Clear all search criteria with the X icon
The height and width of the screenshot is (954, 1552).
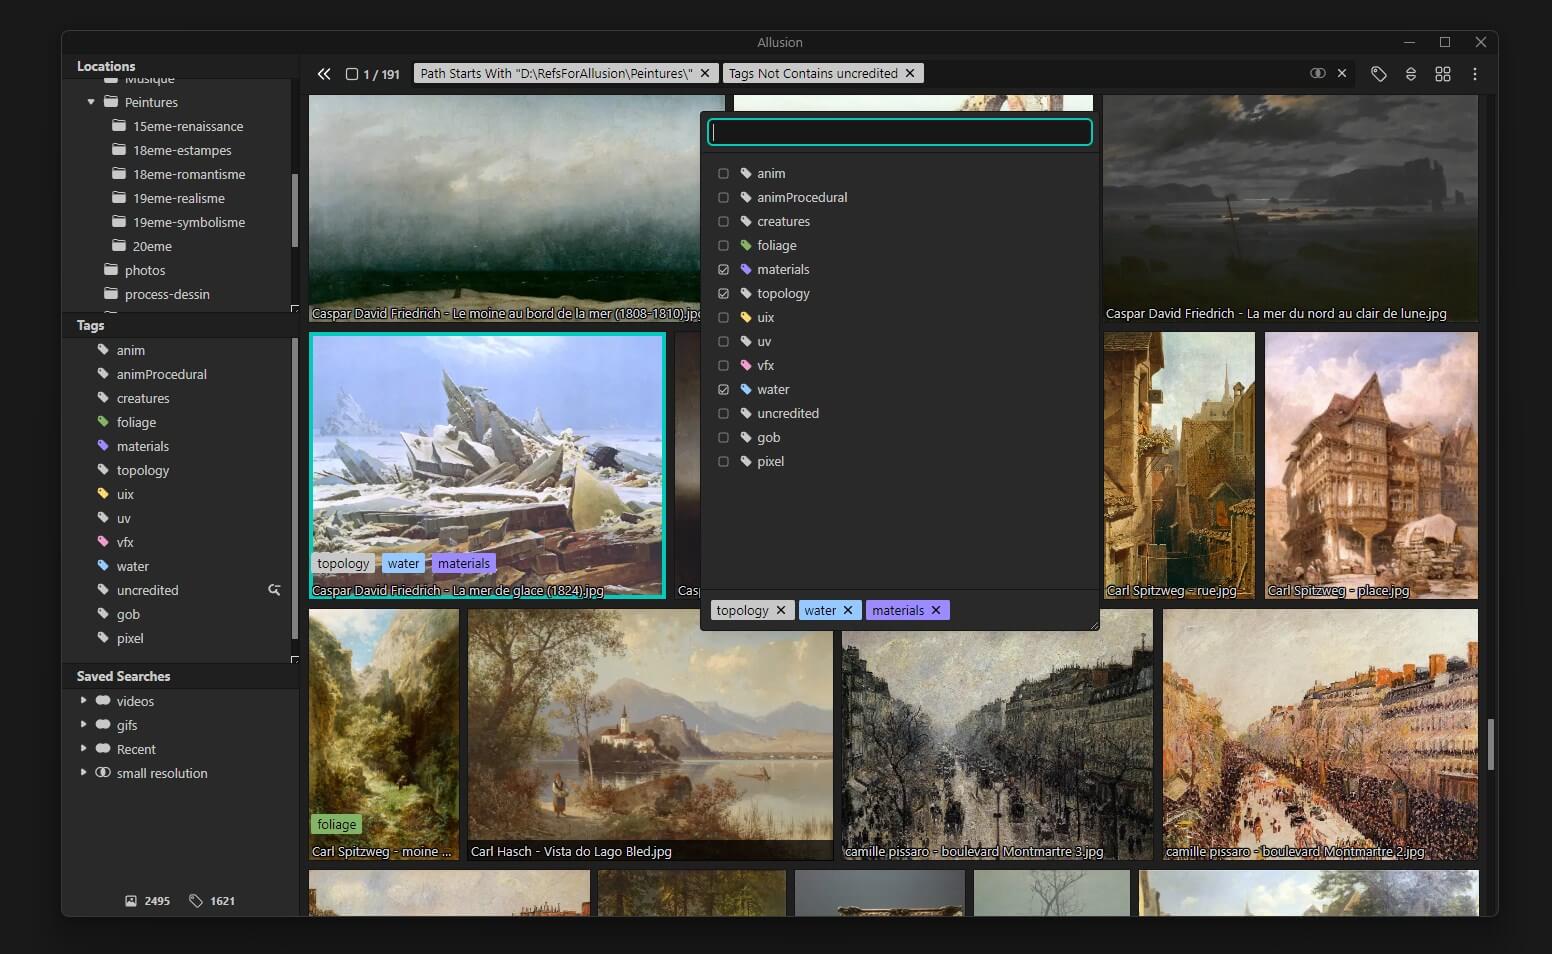[1342, 73]
